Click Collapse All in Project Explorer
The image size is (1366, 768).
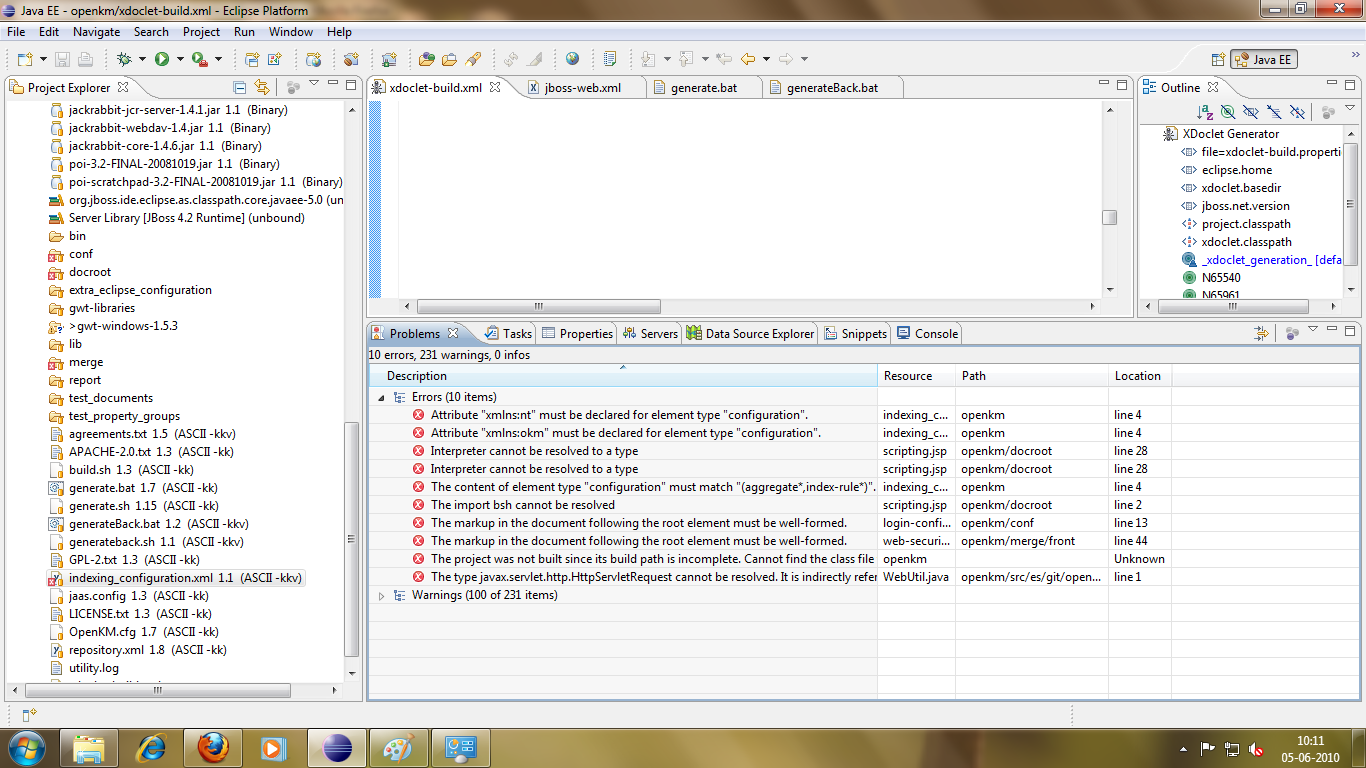coord(240,87)
